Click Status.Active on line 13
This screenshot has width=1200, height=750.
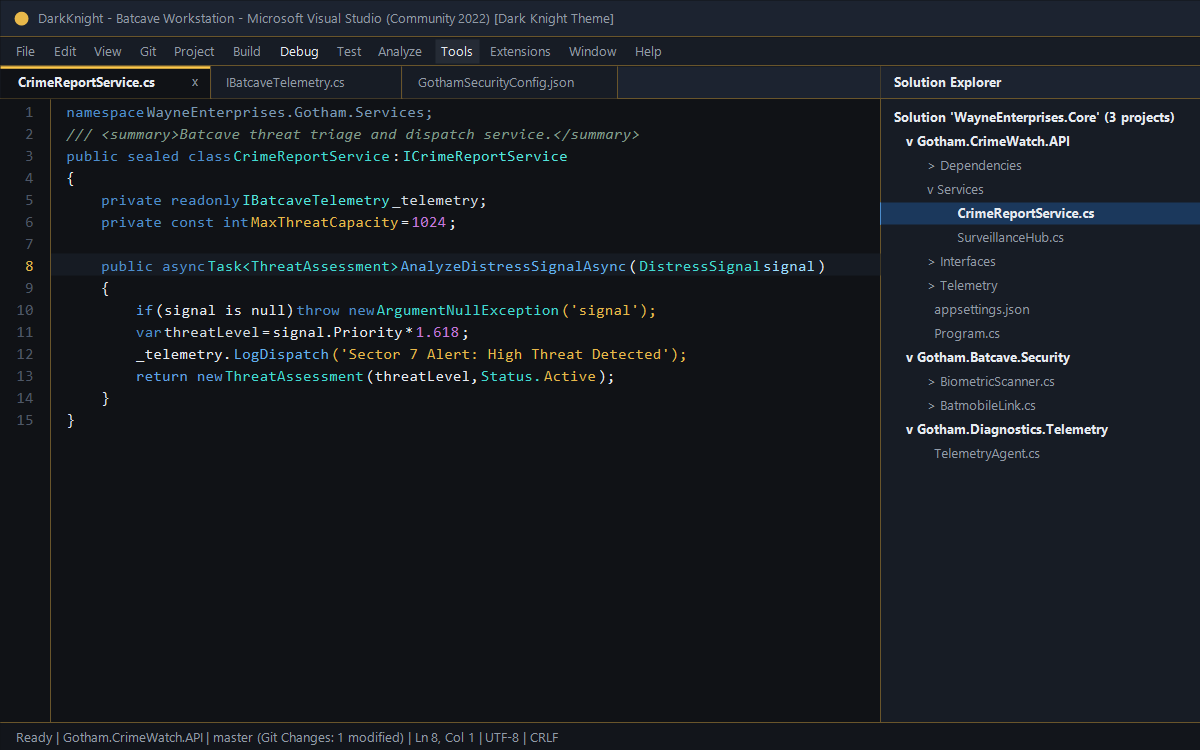[x=538, y=376]
